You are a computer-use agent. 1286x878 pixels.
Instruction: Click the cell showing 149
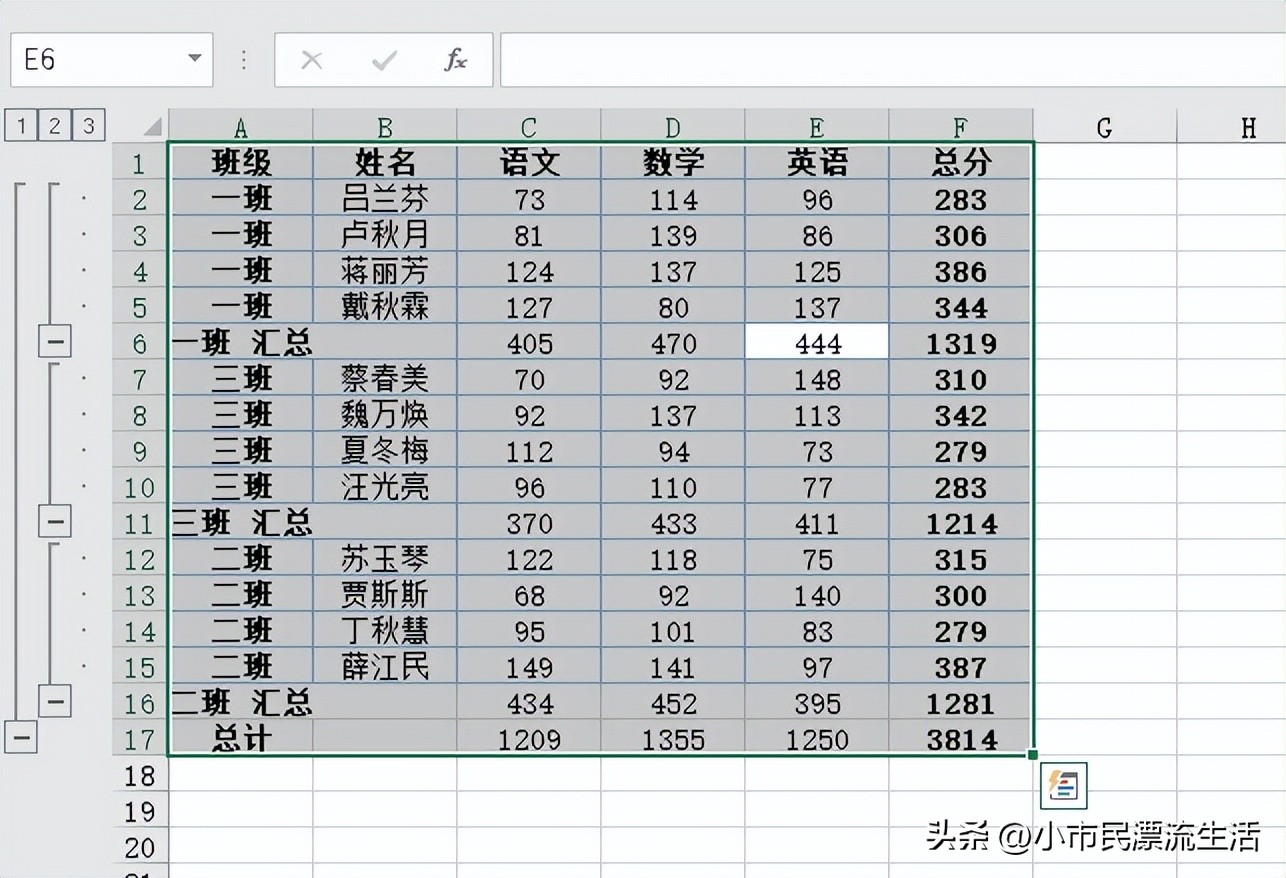(x=529, y=667)
